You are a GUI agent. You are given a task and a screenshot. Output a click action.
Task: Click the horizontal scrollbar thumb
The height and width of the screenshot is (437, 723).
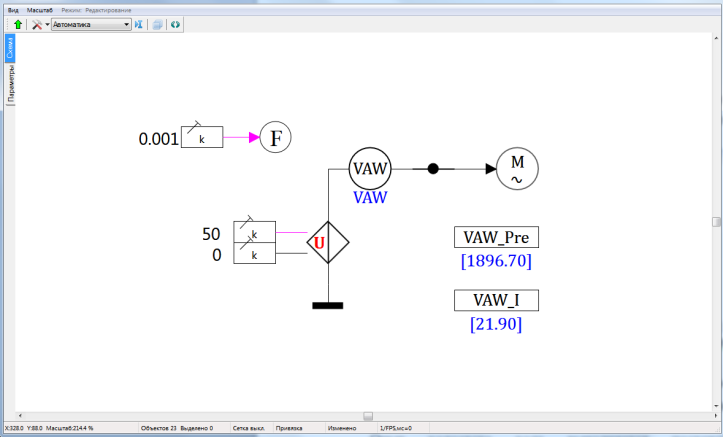pos(367,415)
